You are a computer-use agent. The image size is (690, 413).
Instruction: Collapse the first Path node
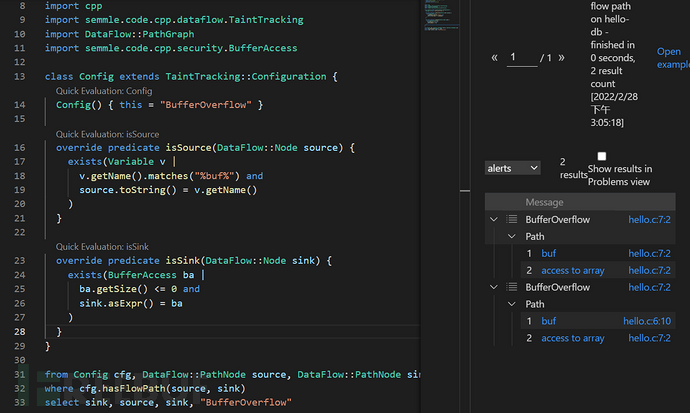512,236
